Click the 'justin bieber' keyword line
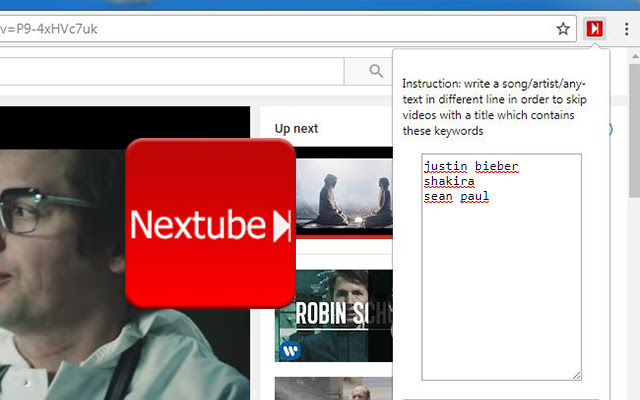The width and height of the screenshot is (640, 400). [x=471, y=166]
